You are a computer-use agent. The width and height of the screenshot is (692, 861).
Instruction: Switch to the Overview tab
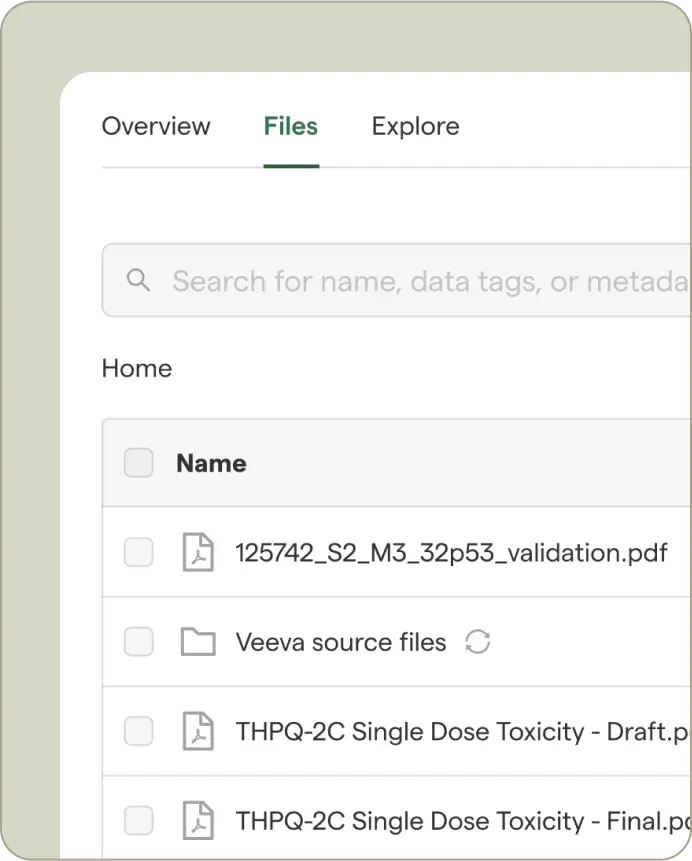point(156,127)
